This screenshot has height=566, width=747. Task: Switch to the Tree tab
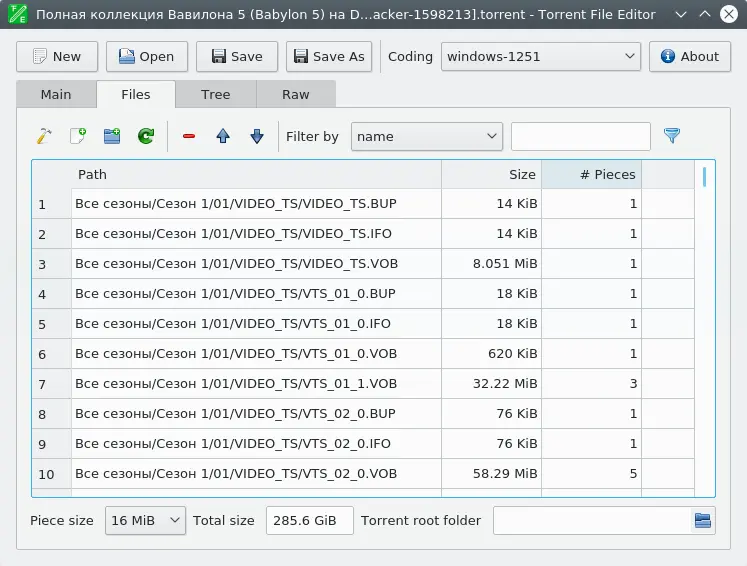click(216, 94)
